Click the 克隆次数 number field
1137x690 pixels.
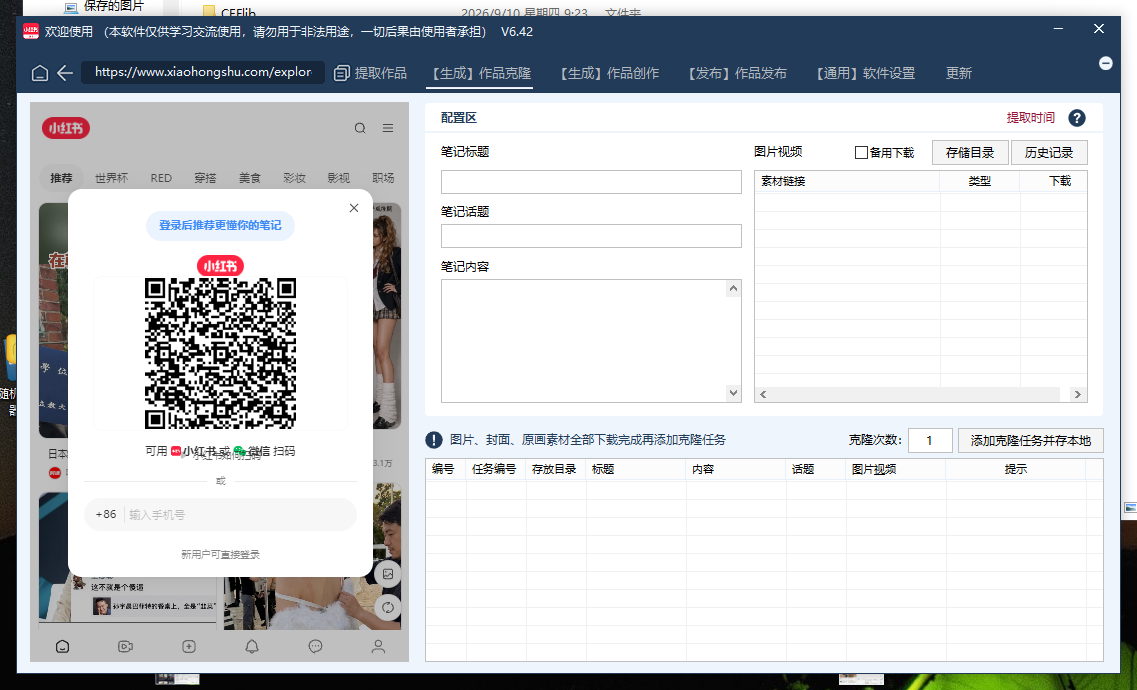[x=930, y=441]
